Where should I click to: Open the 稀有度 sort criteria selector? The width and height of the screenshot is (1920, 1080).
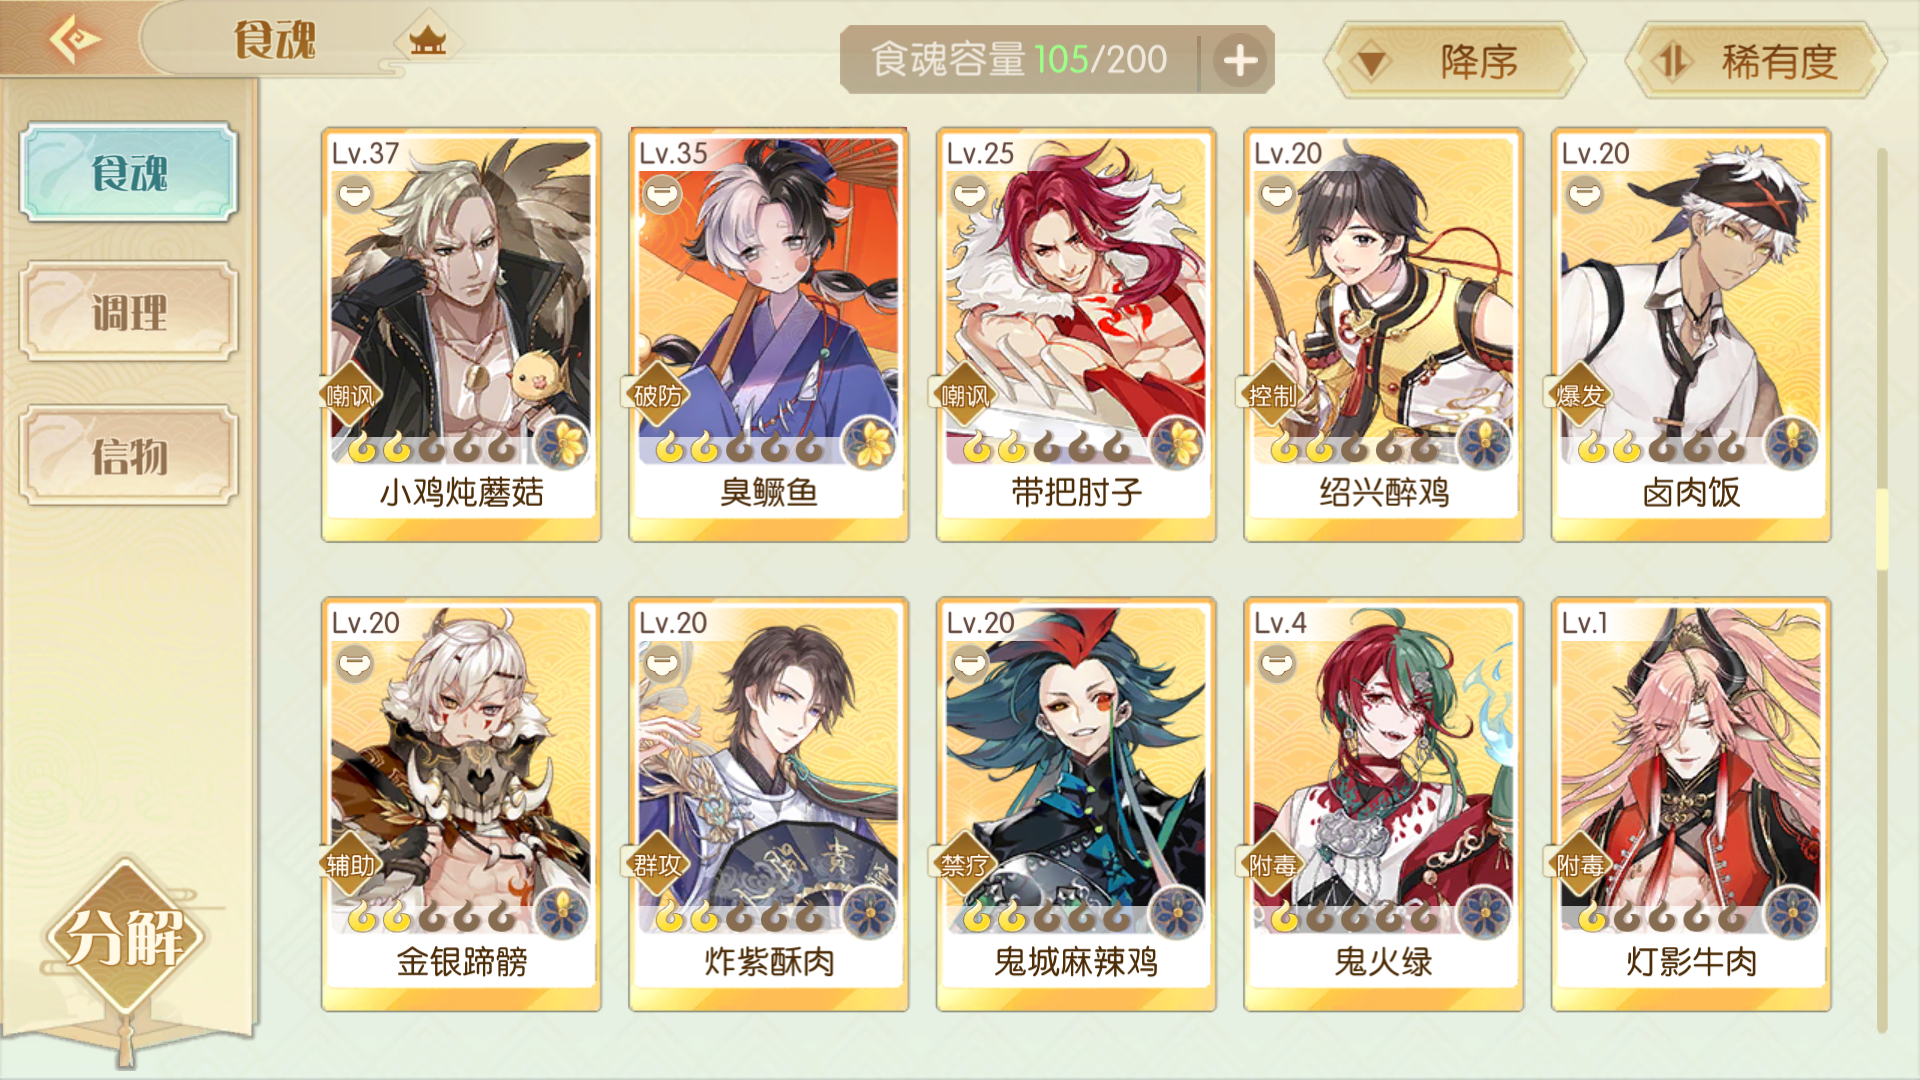coord(1756,62)
